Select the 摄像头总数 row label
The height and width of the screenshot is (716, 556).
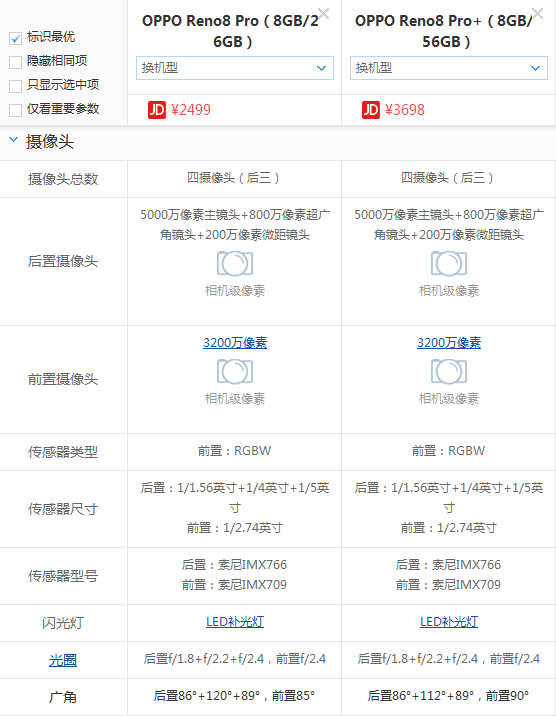point(63,179)
